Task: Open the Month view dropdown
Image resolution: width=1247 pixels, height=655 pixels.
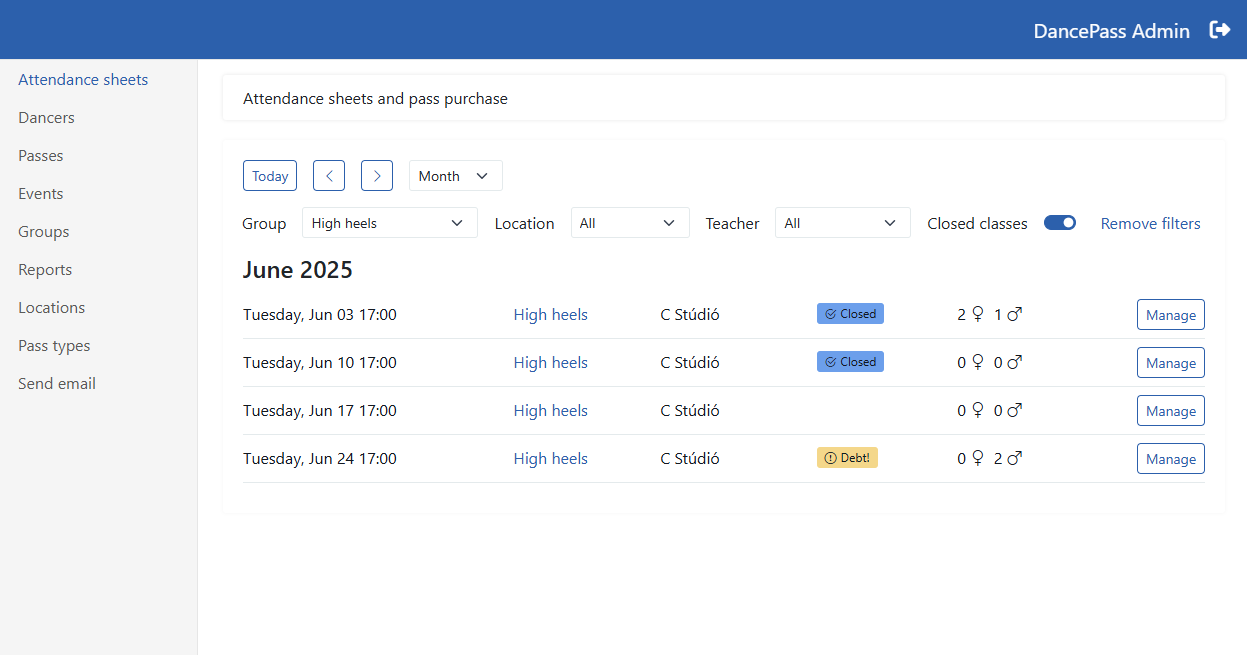Action: pyautogui.click(x=455, y=175)
